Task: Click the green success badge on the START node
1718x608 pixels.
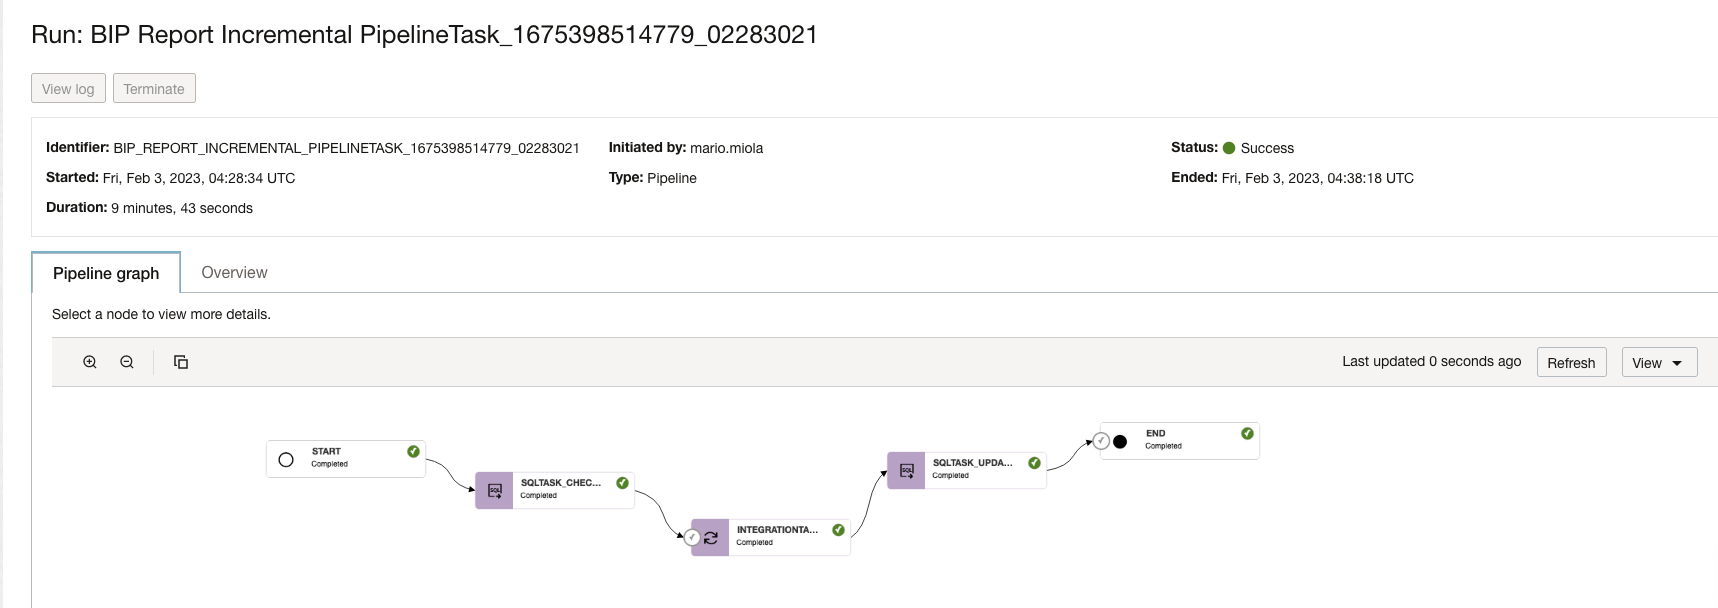Action: (x=413, y=451)
